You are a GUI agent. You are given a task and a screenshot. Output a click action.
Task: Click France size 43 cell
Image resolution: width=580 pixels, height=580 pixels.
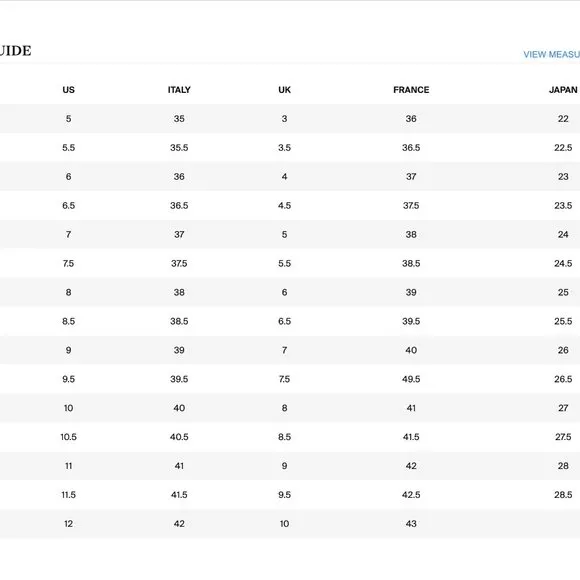[411, 524]
